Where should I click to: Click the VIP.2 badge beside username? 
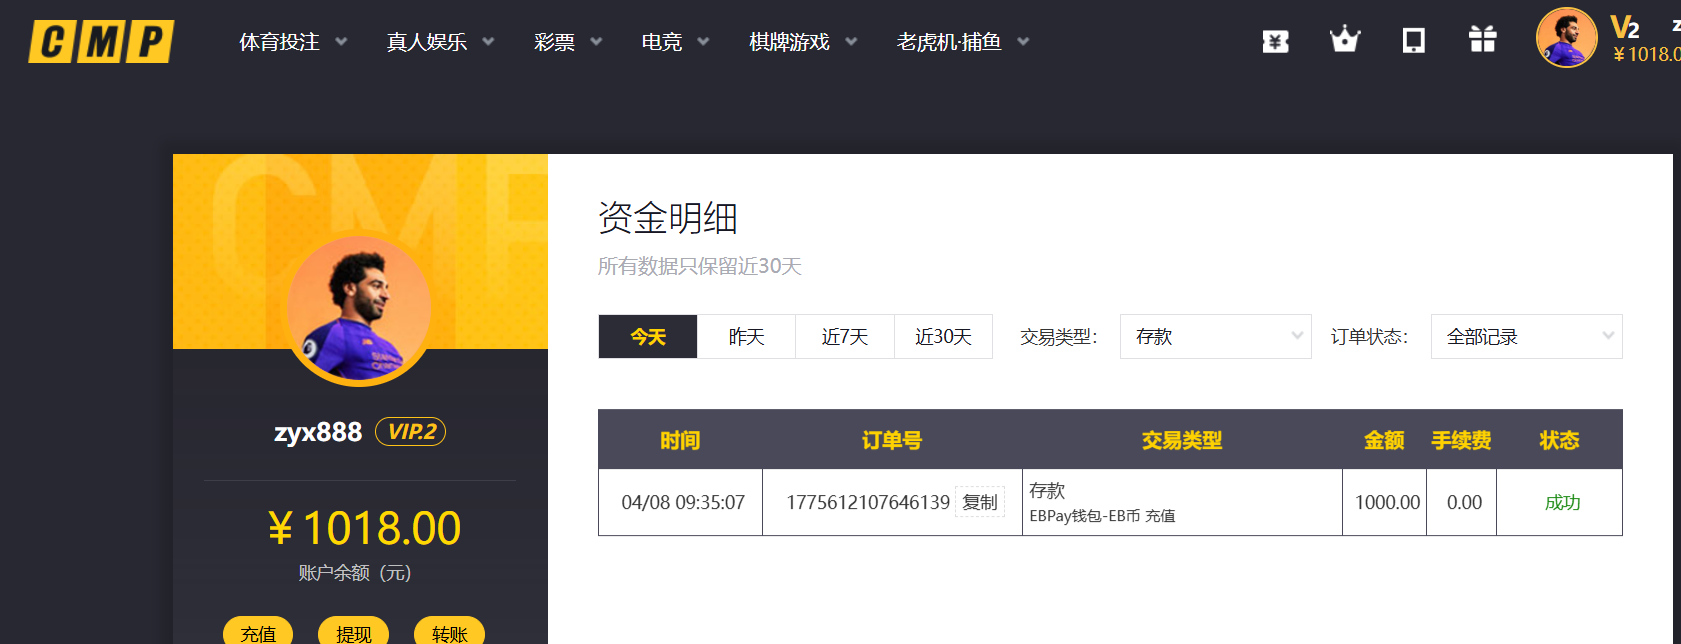pyautogui.click(x=410, y=432)
